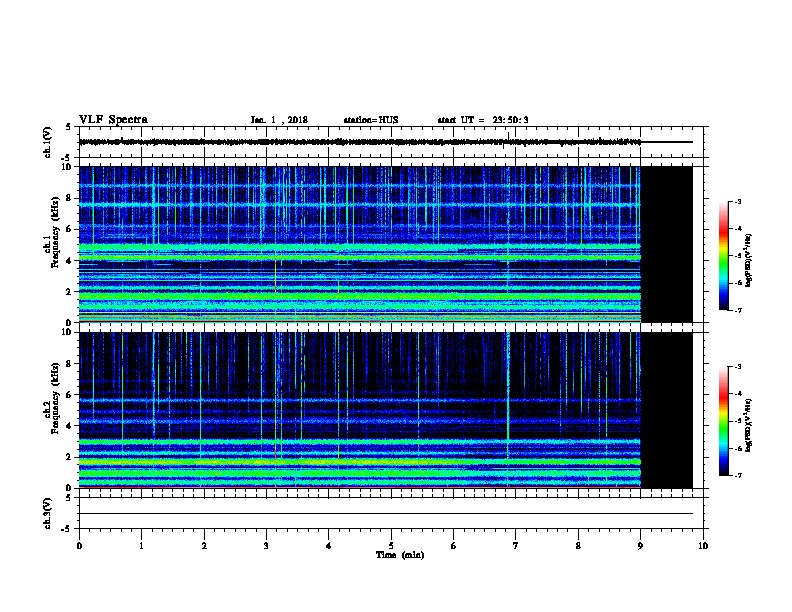Click time axis tick label 5
The image size is (792, 612).
tap(391, 545)
